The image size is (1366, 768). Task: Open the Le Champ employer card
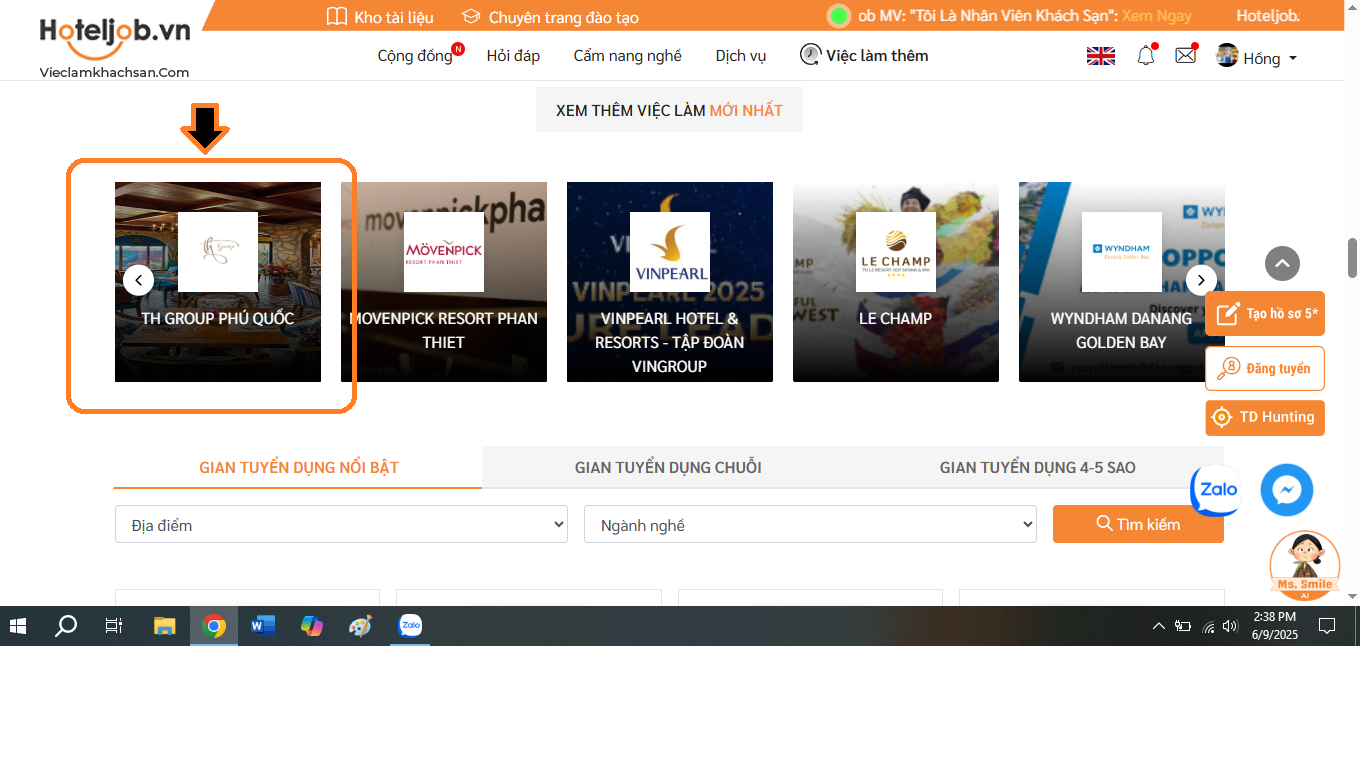pyautogui.click(x=896, y=282)
